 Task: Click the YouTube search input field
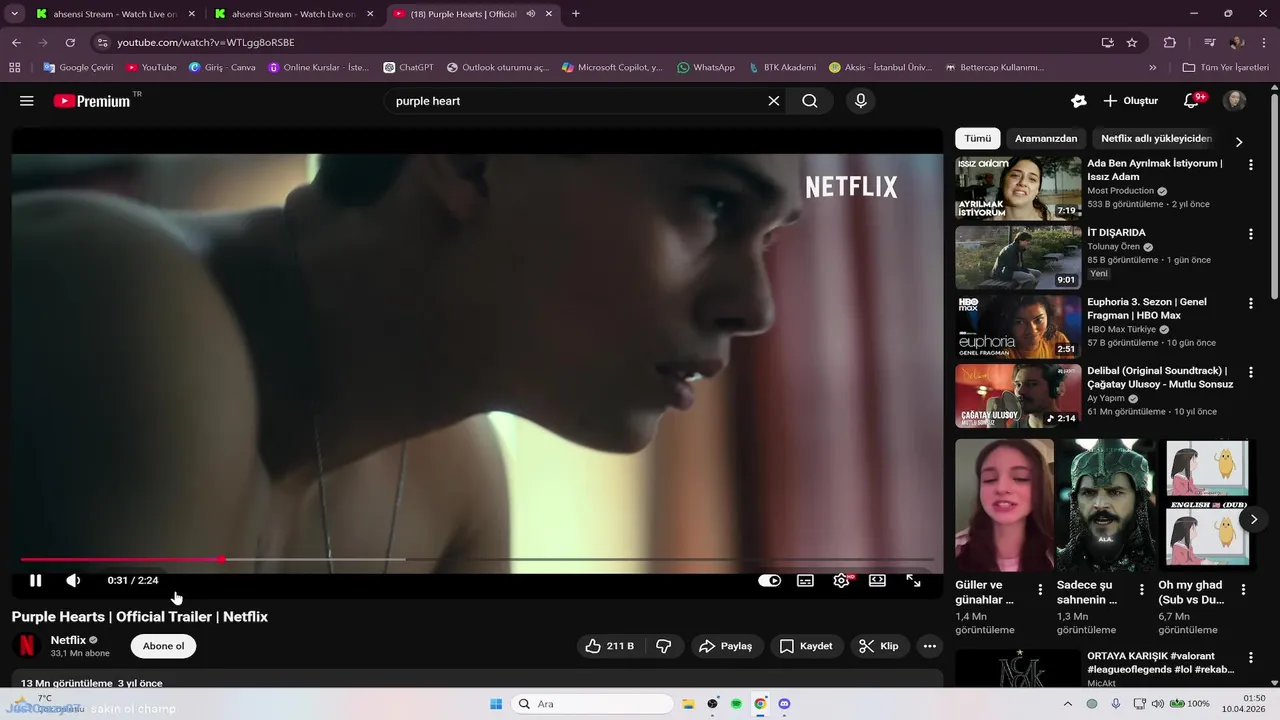578,101
